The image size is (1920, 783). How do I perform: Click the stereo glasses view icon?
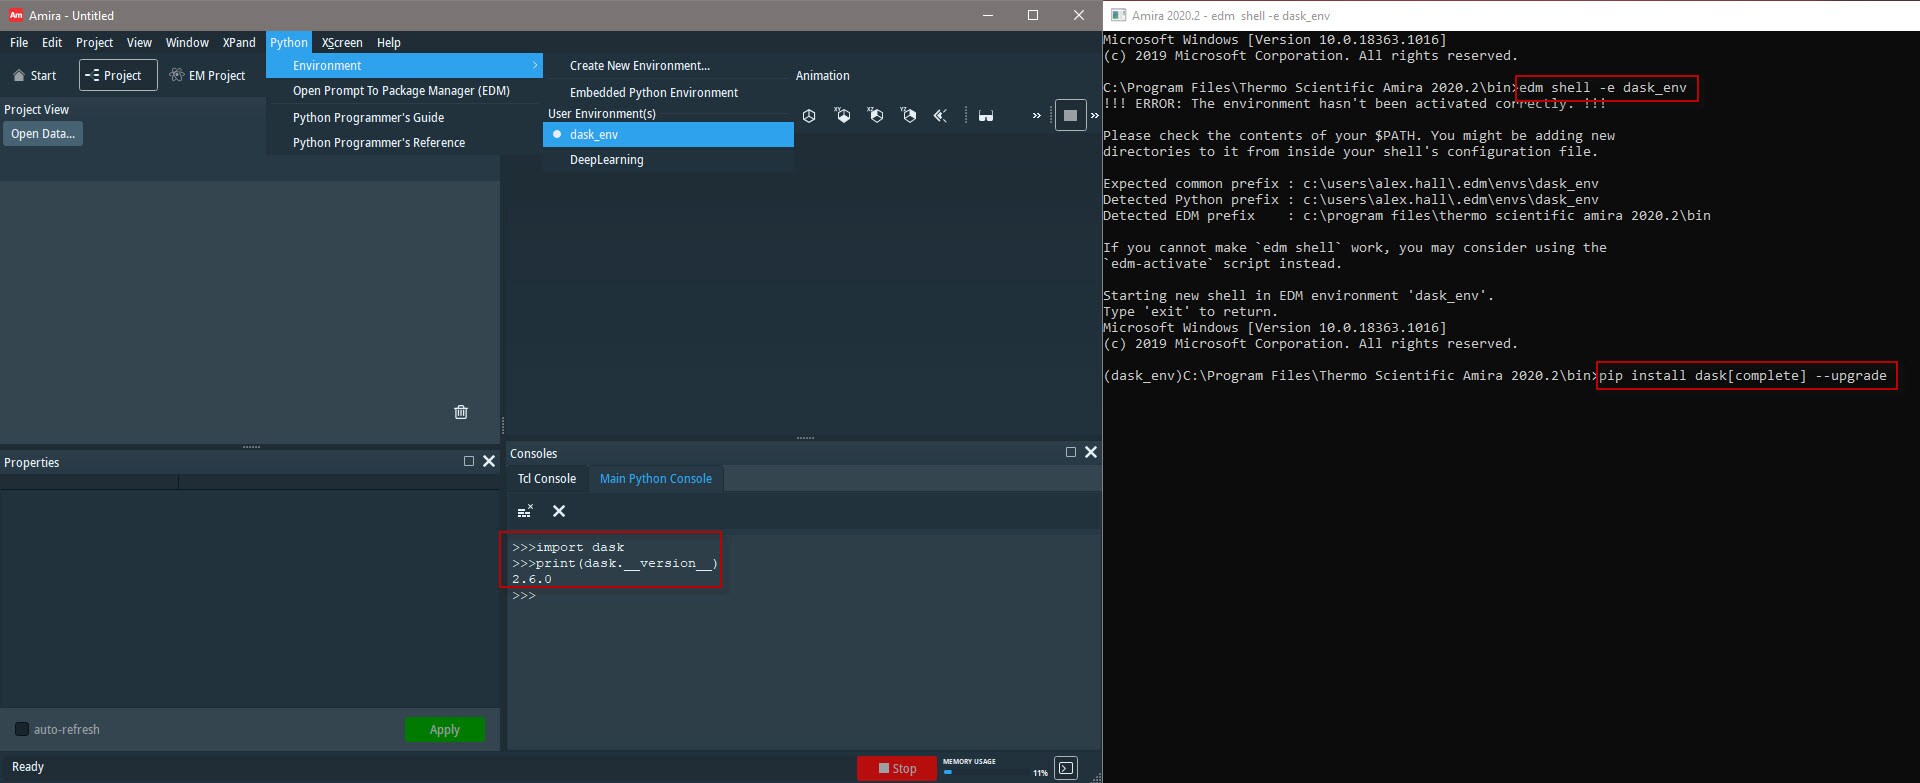986,116
